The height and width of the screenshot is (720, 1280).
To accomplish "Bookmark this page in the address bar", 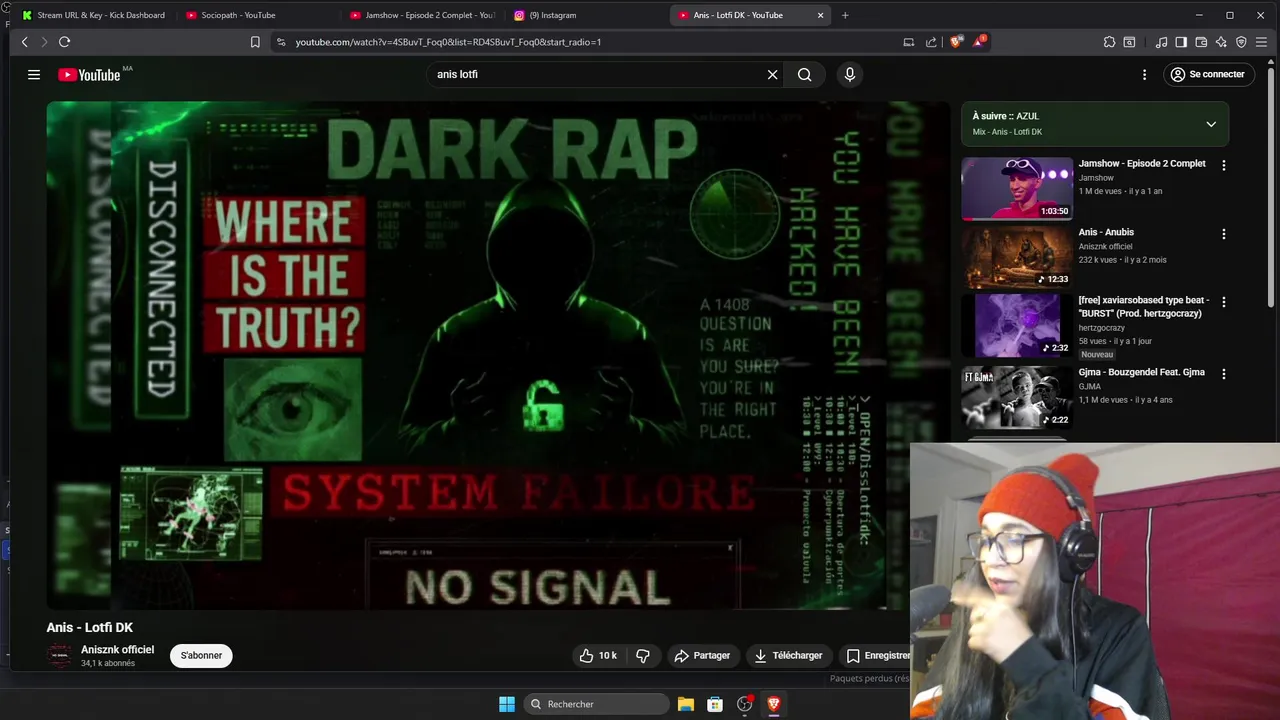I will tap(255, 42).
